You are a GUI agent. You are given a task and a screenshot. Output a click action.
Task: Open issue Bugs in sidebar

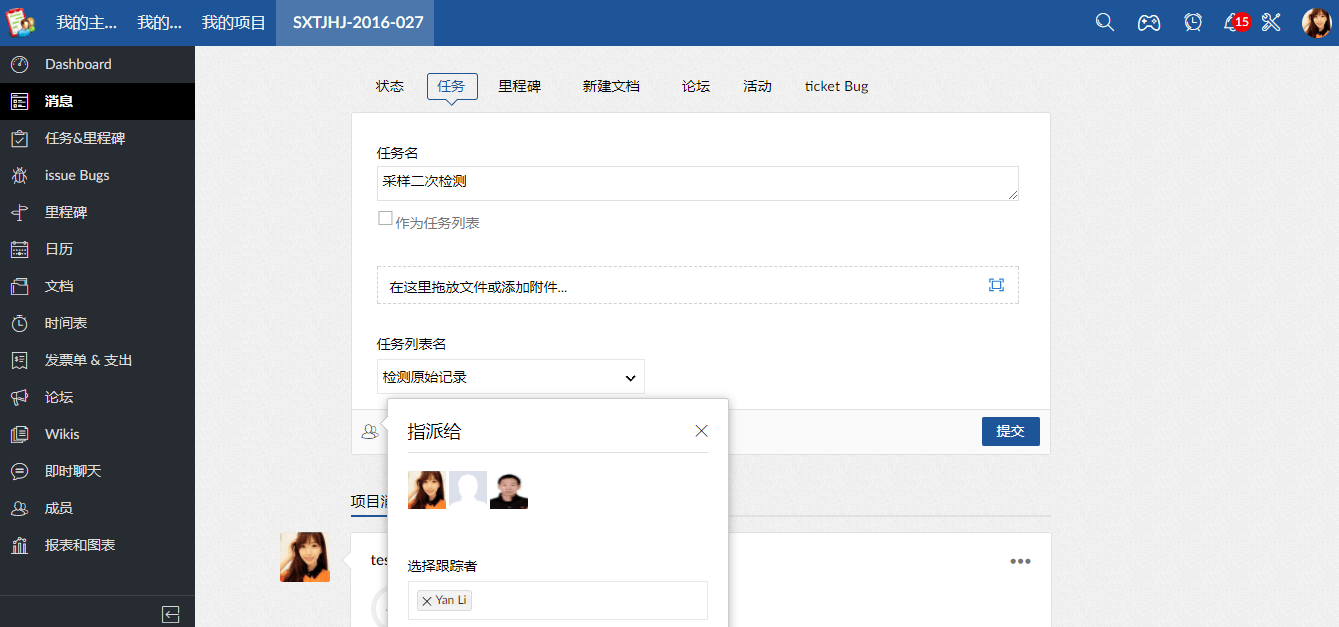tap(77, 175)
